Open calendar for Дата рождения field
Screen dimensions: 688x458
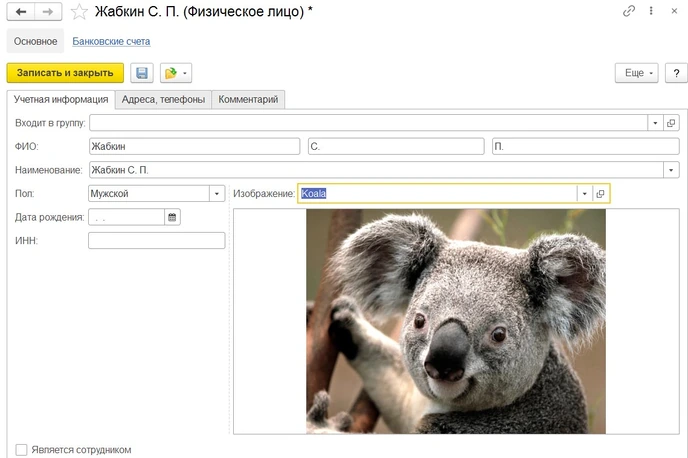171,217
